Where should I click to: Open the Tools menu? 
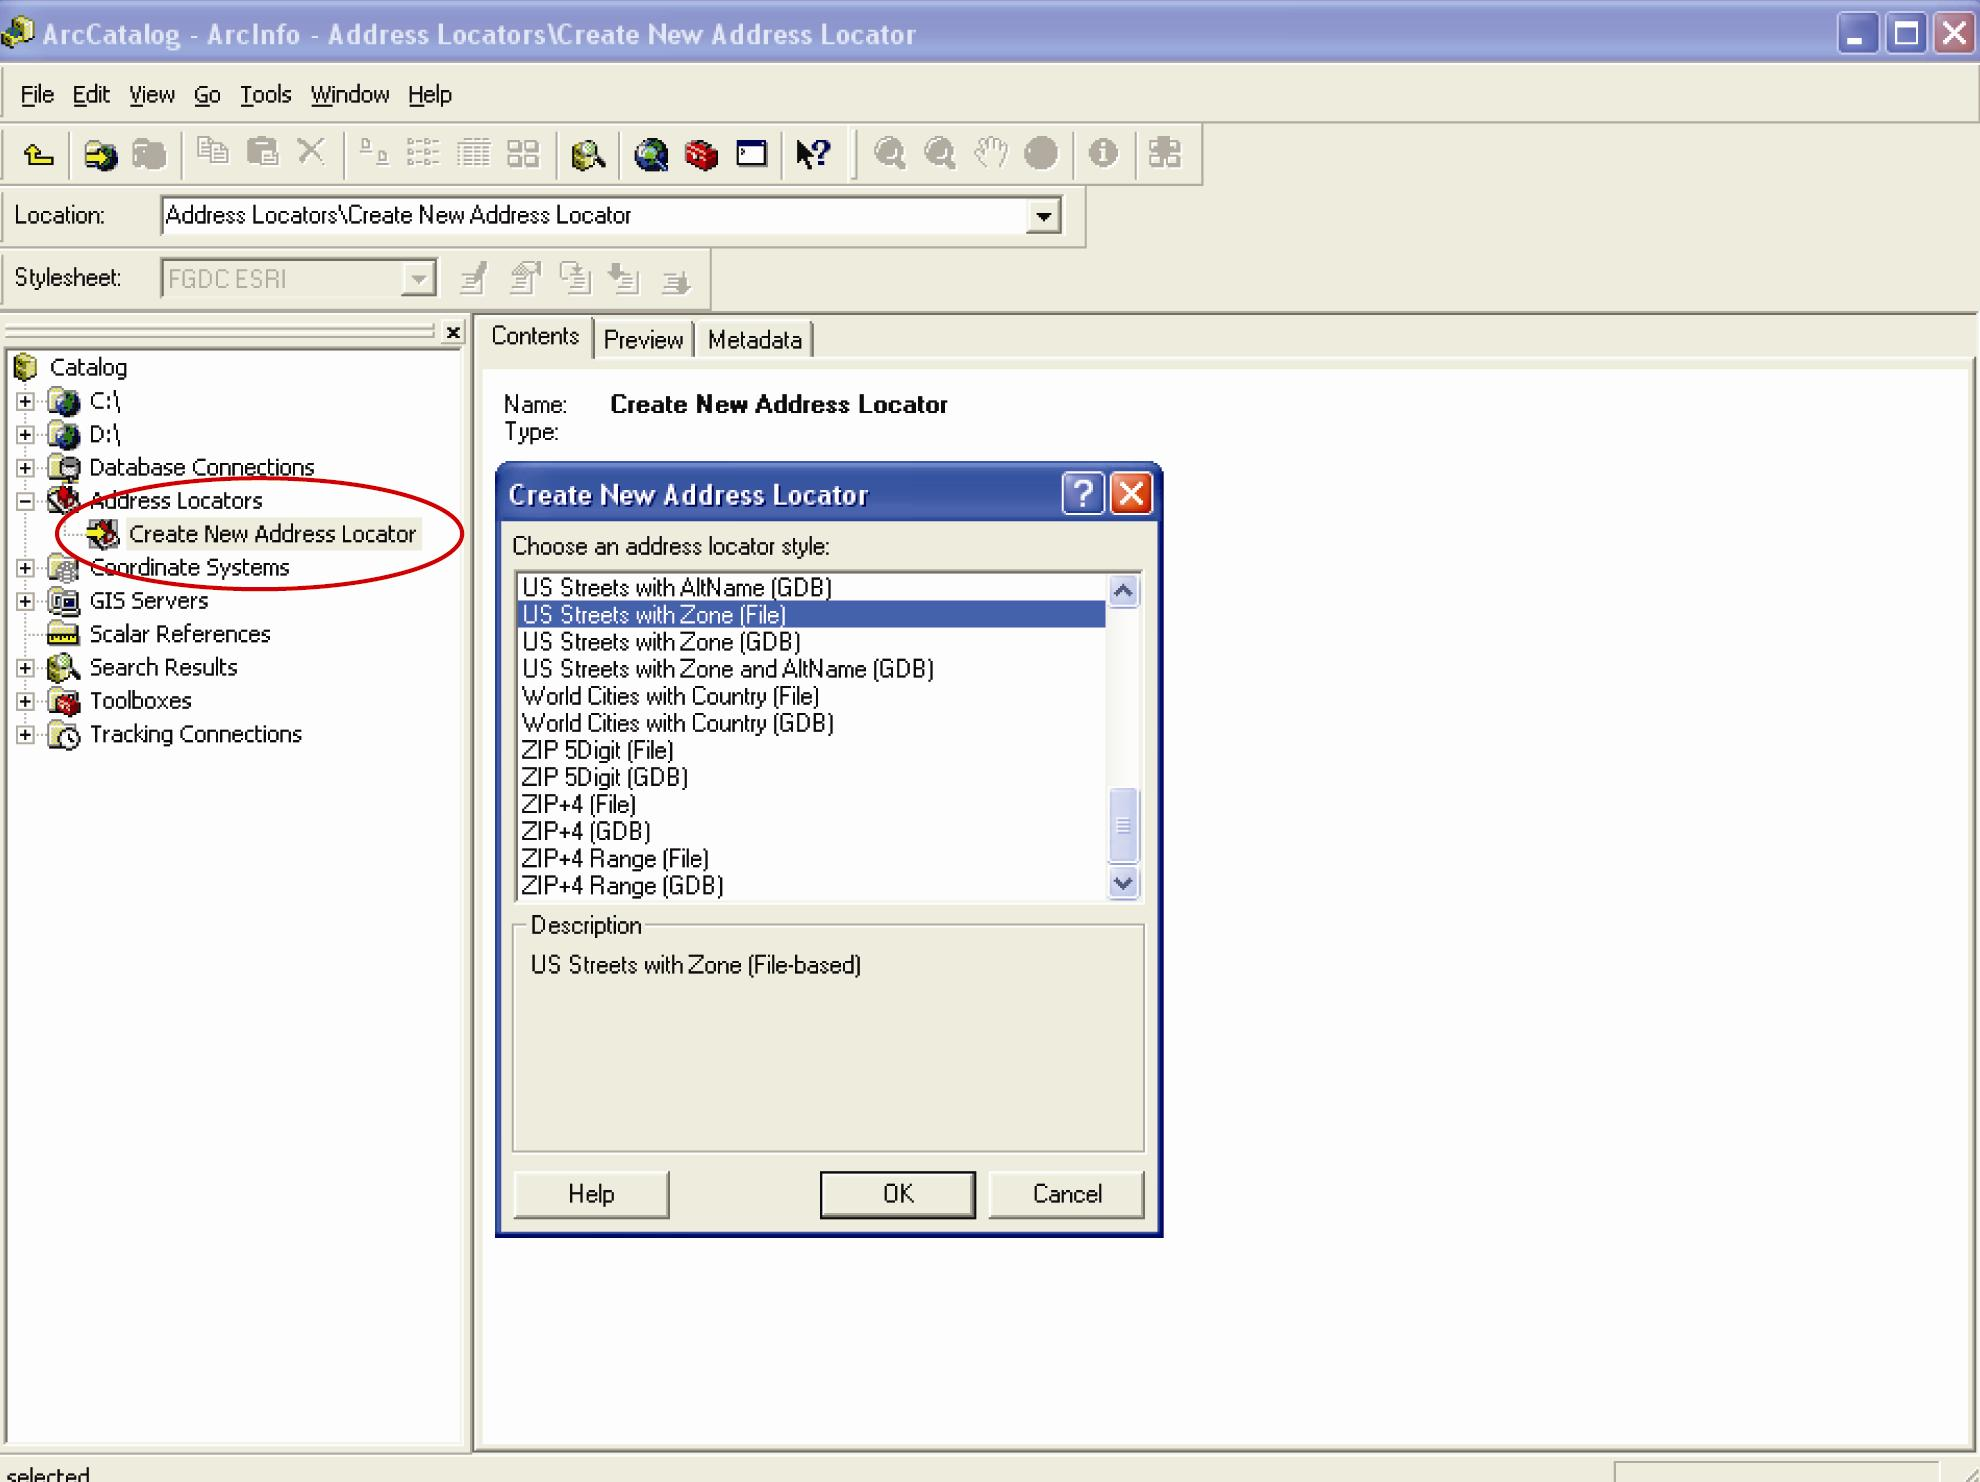click(x=265, y=95)
